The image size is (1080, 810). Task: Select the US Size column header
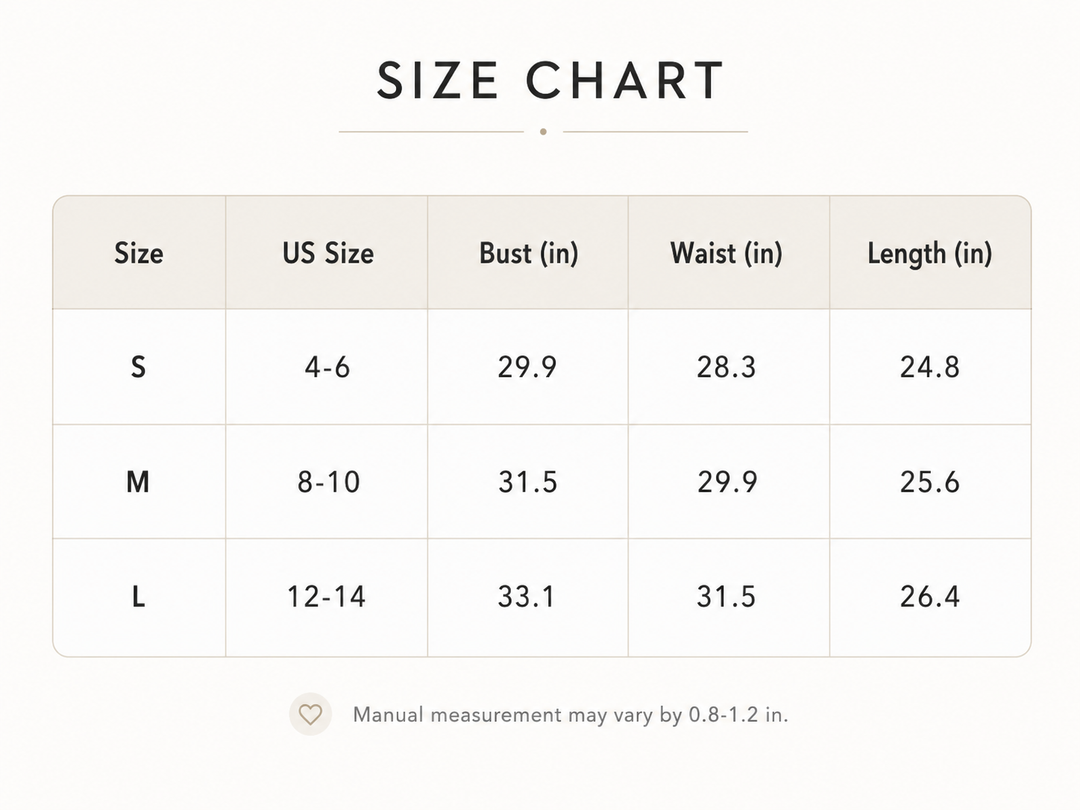point(328,253)
